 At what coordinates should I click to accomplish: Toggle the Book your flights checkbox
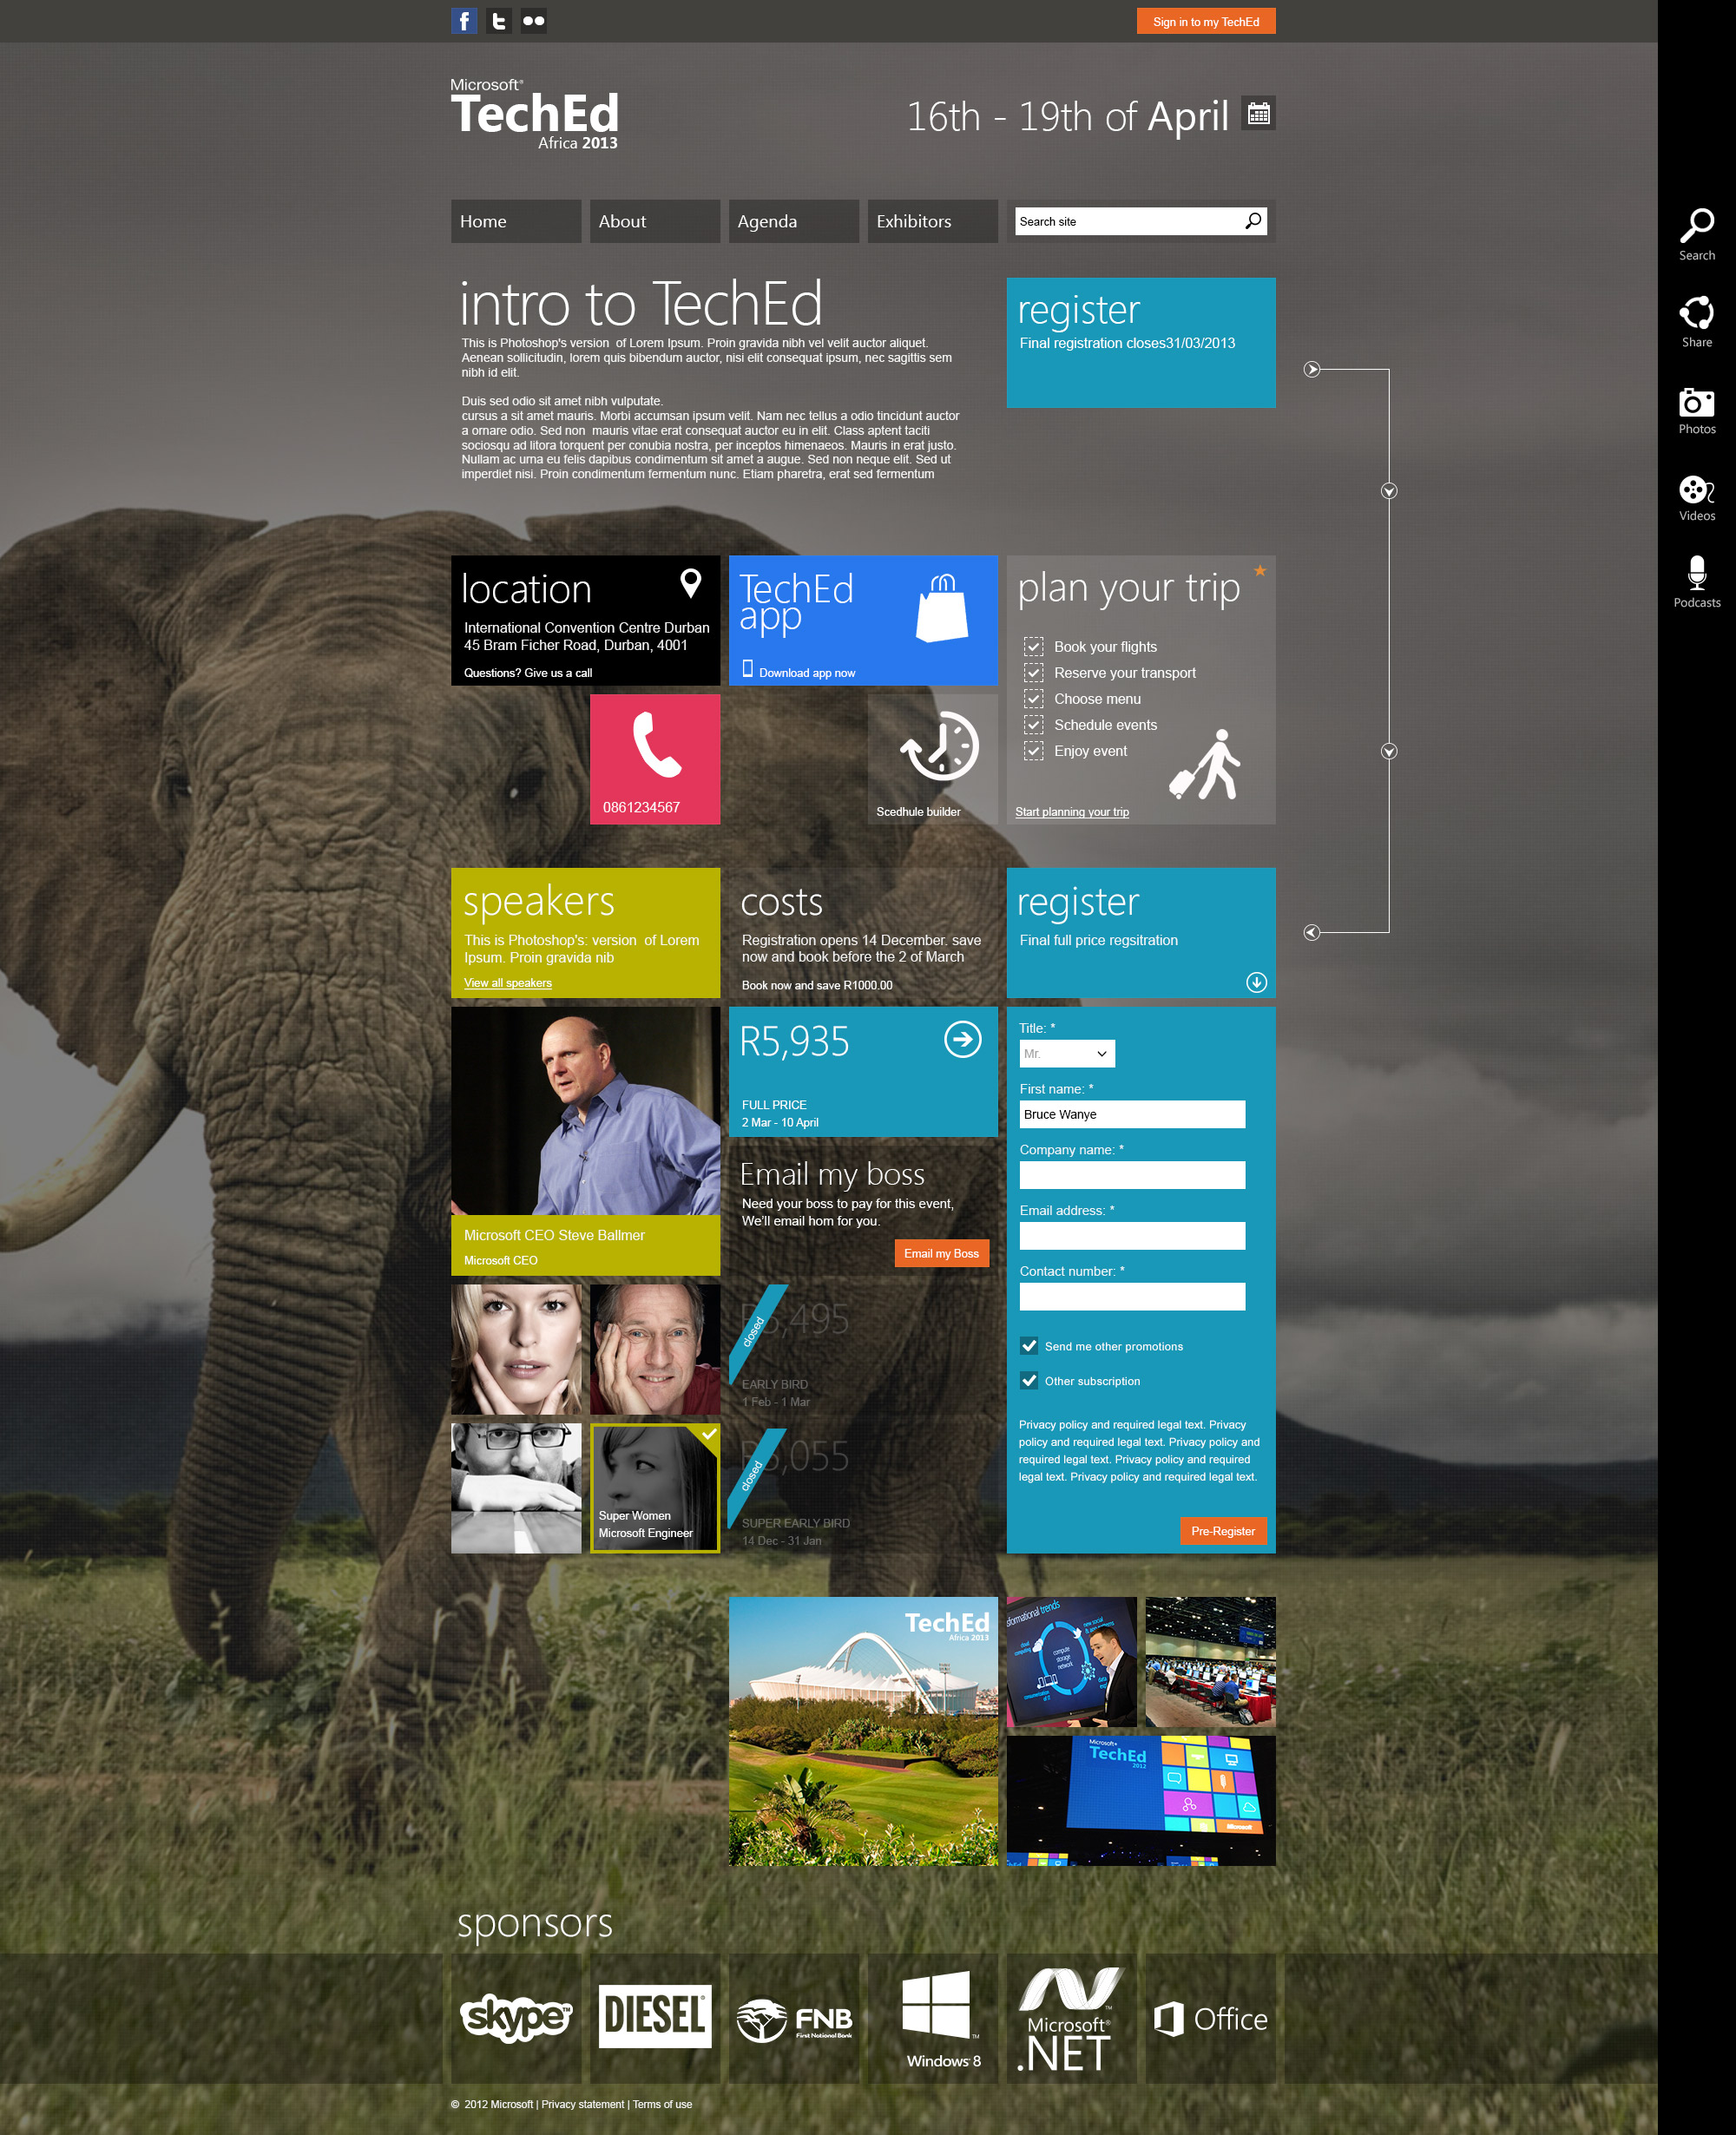click(x=1033, y=647)
